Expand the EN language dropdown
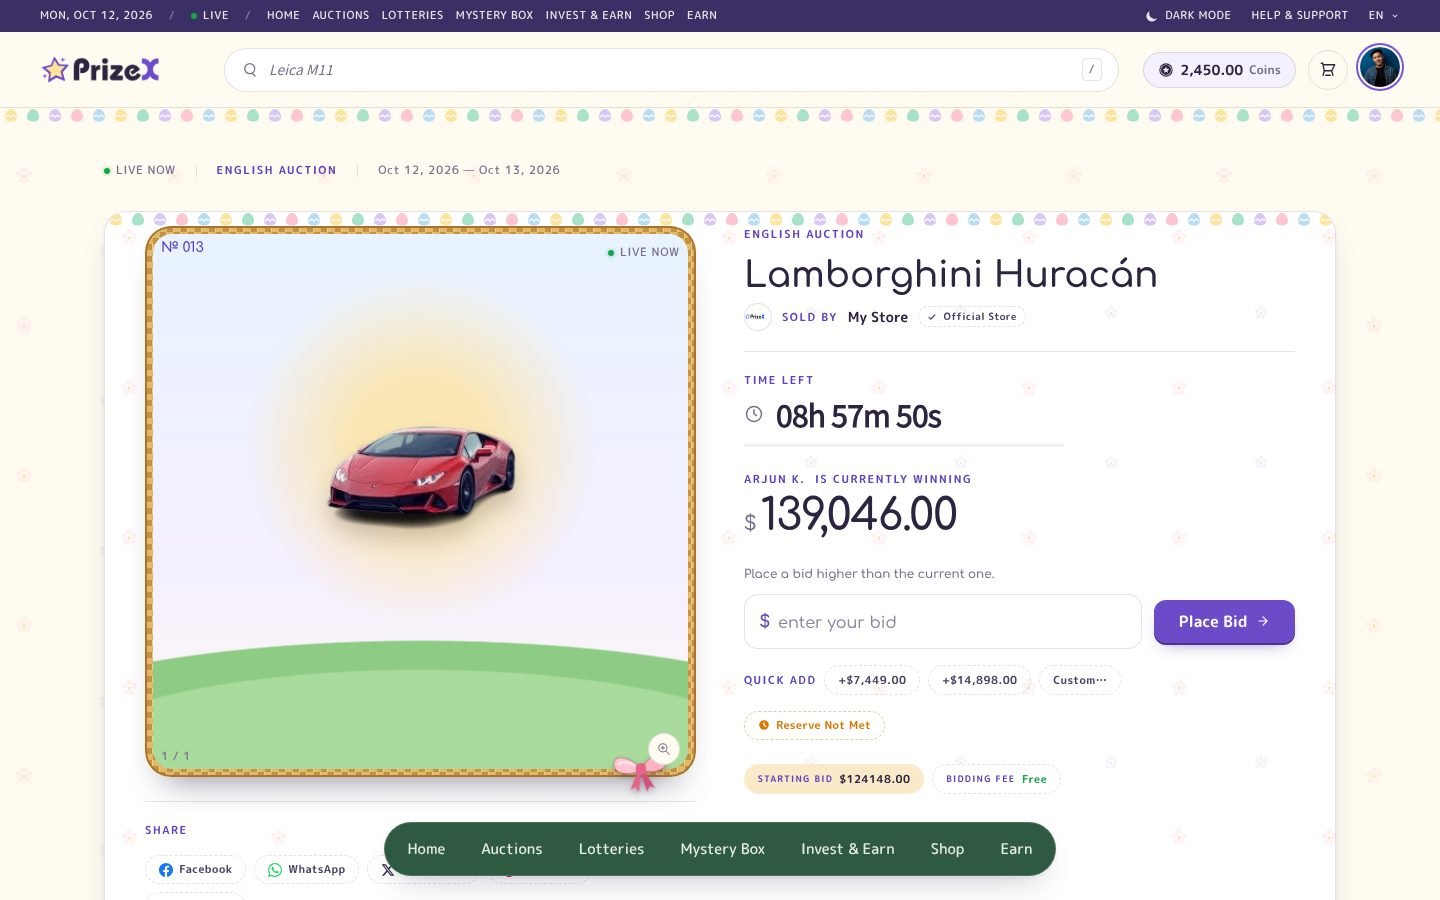Viewport: 1440px width, 900px height. pyautogui.click(x=1383, y=16)
